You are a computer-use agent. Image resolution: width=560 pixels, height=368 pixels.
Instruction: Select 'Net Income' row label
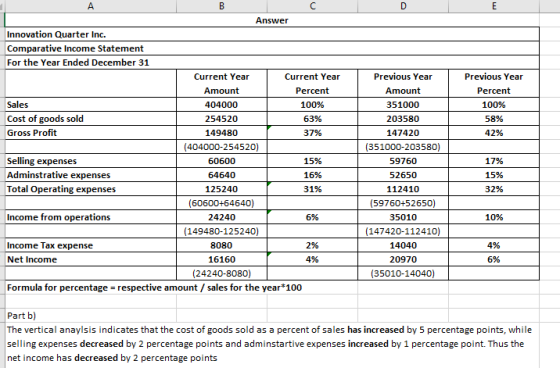coord(91,259)
